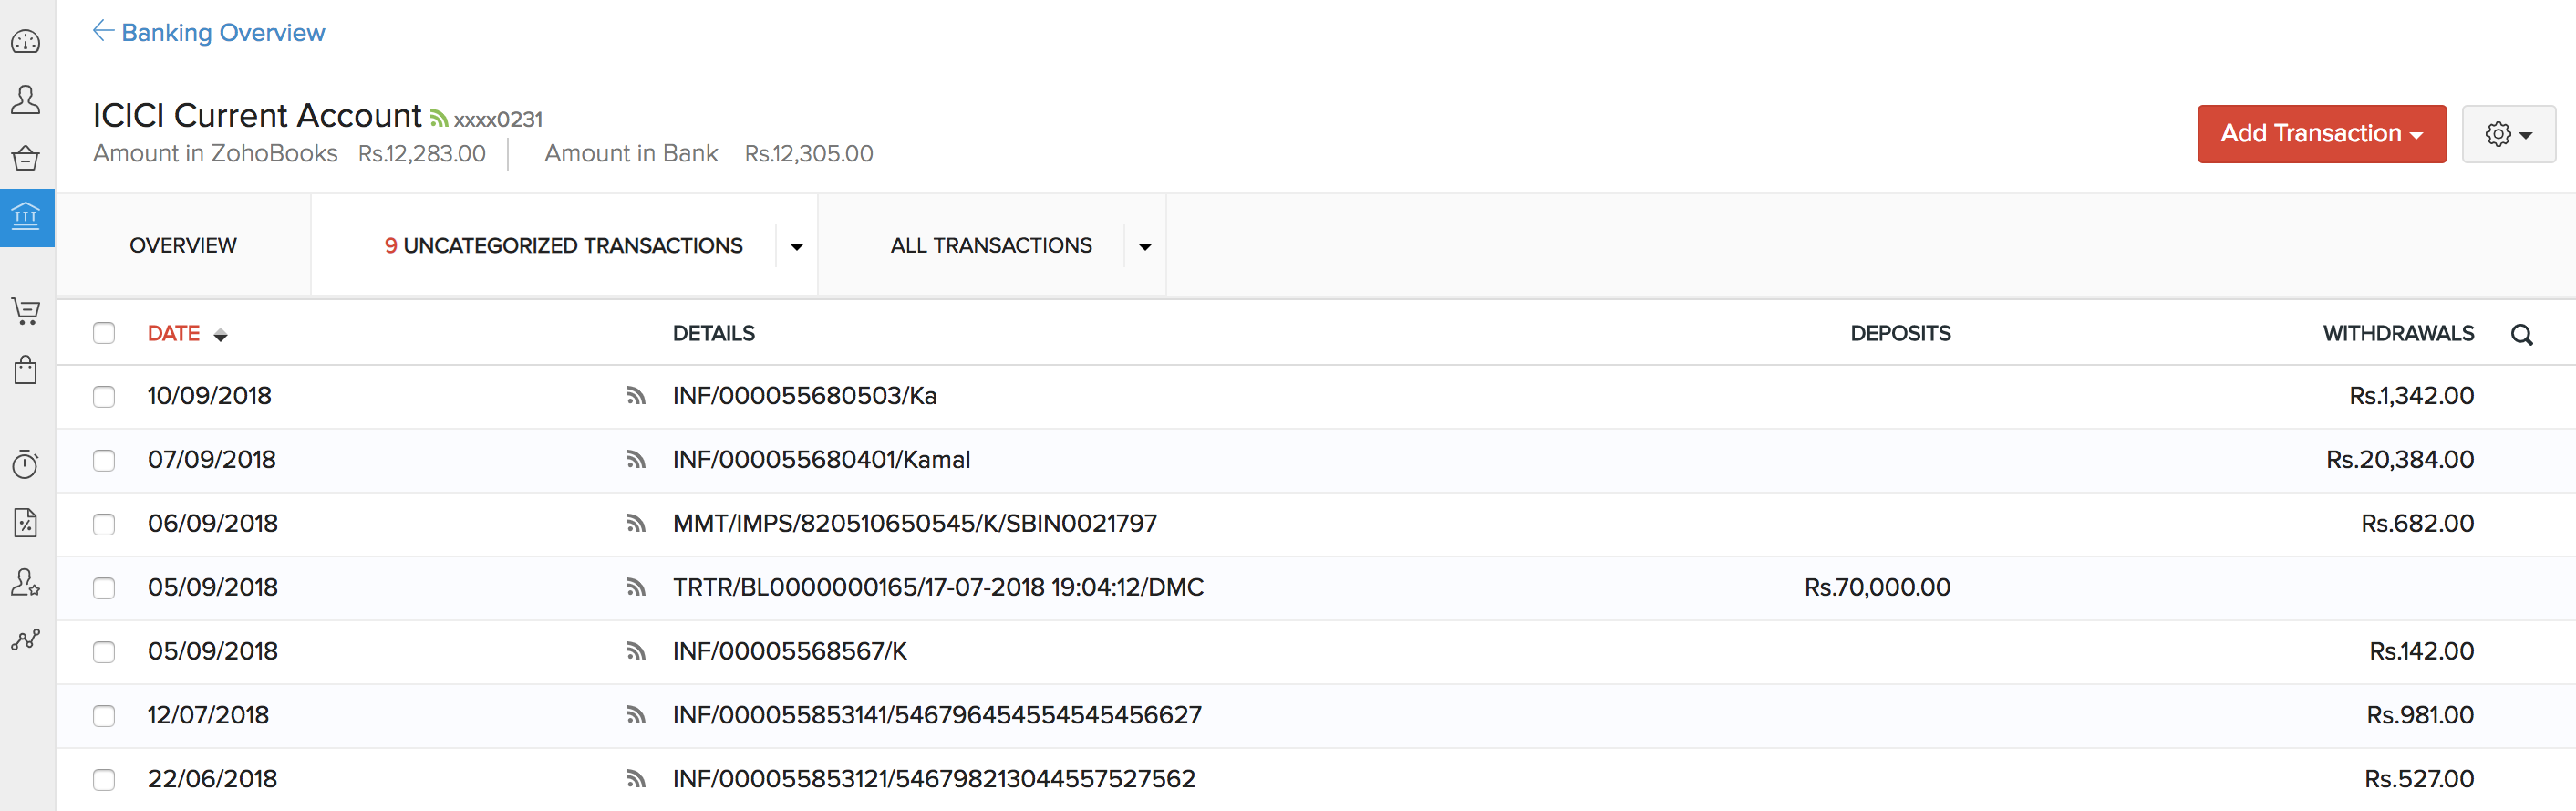
Task: Open the Reports line graph icon
Action: tap(26, 640)
